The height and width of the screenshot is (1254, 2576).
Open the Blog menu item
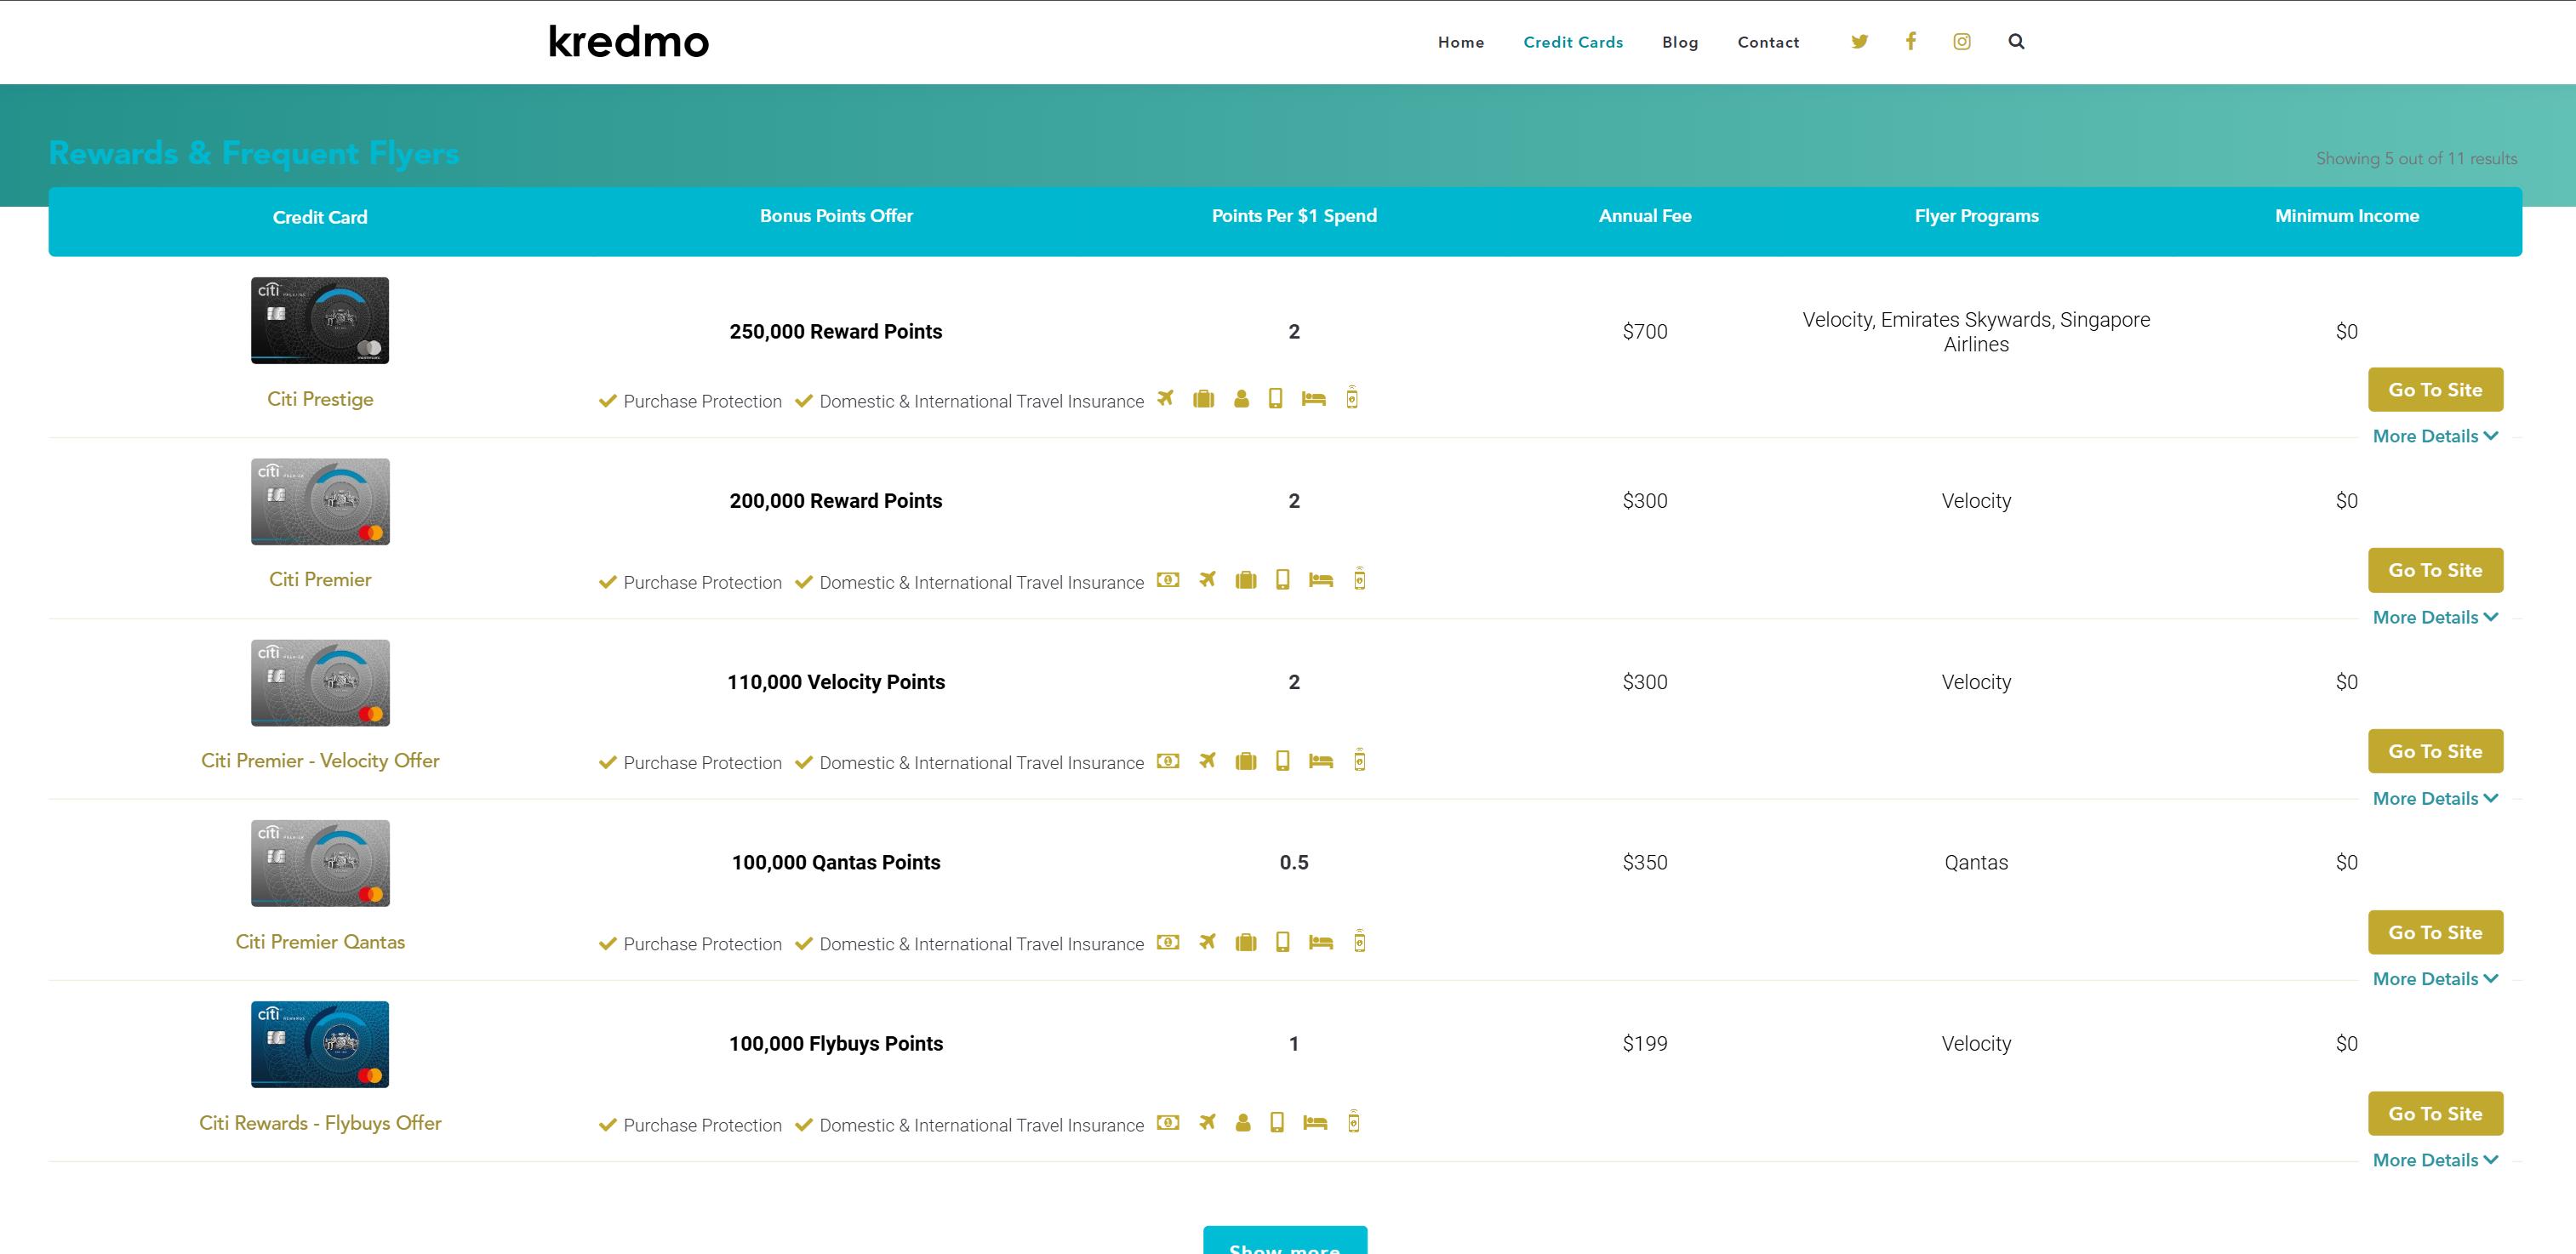coord(1680,42)
